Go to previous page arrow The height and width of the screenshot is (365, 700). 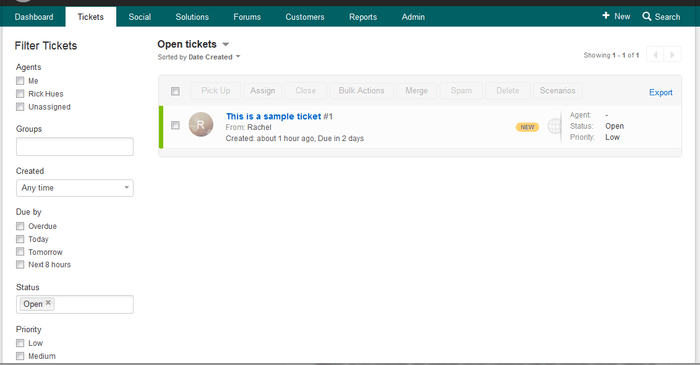point(655,55)
